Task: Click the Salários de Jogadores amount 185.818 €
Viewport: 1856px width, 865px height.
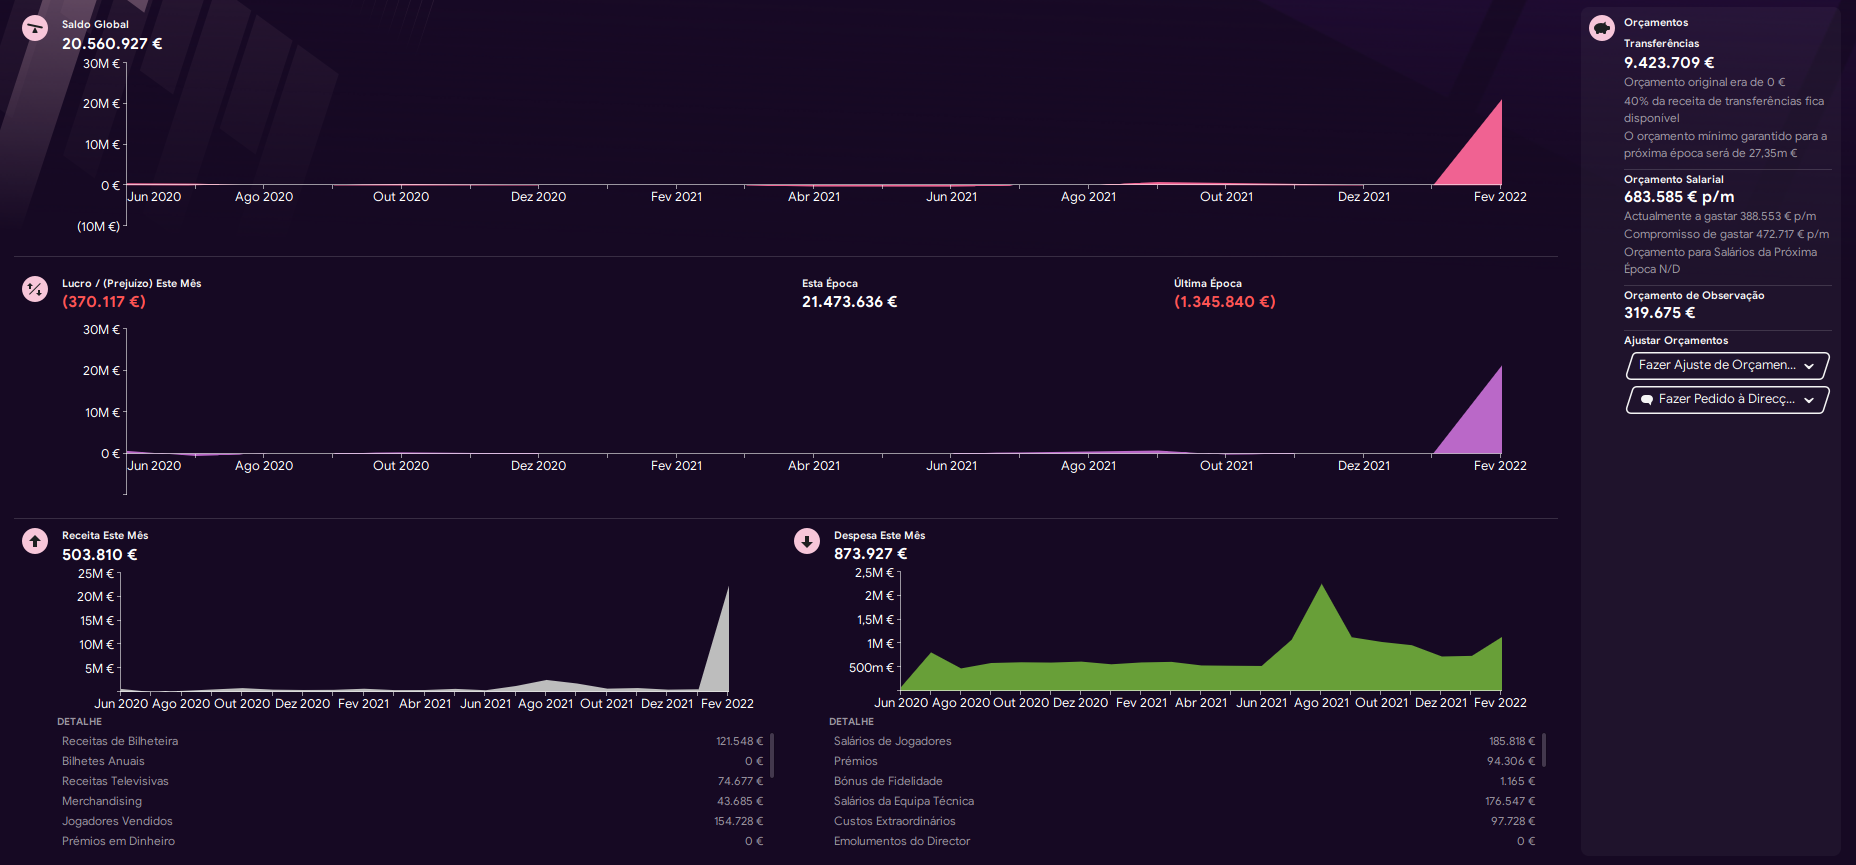Action: [1511, 741]
